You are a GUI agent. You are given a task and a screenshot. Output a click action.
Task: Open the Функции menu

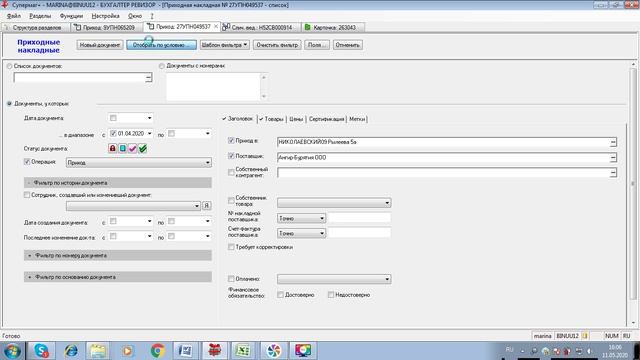click(x=71, y=16)
